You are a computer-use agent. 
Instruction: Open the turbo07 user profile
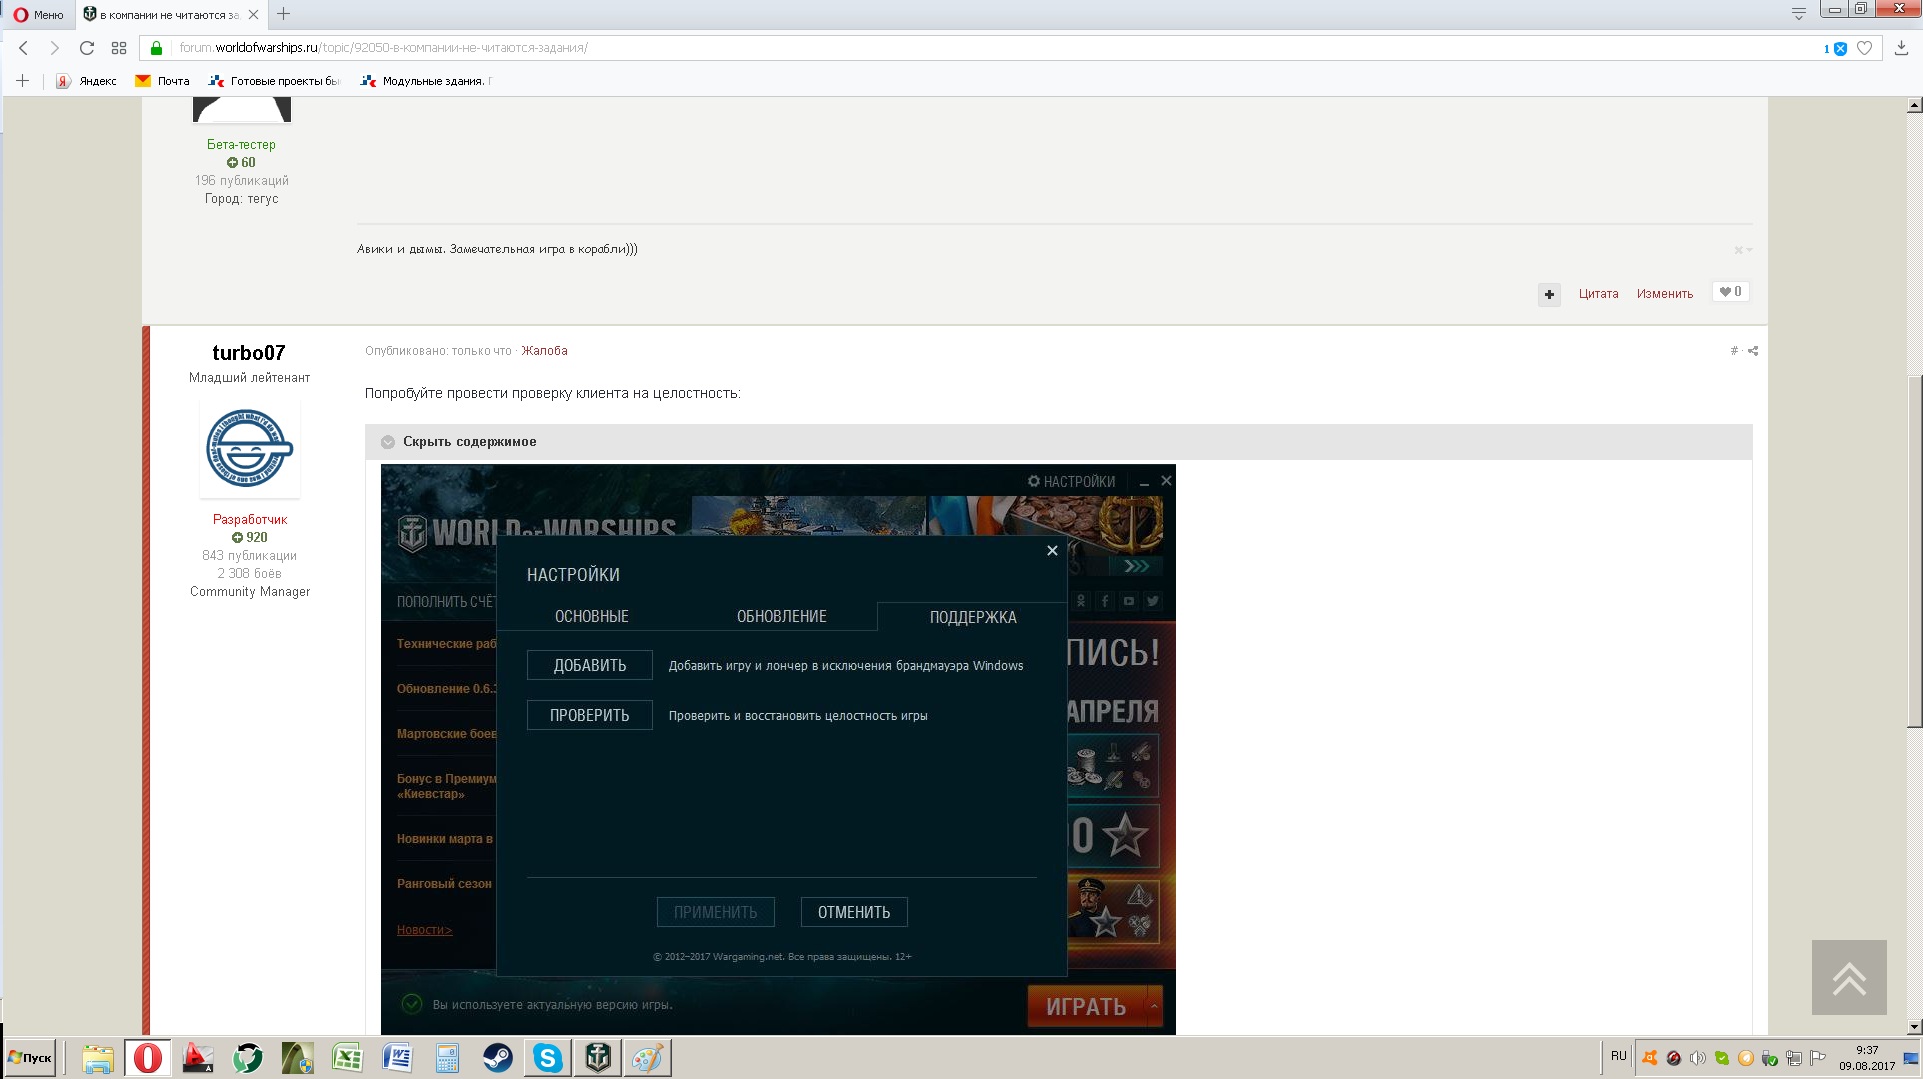tap(249, 353)
